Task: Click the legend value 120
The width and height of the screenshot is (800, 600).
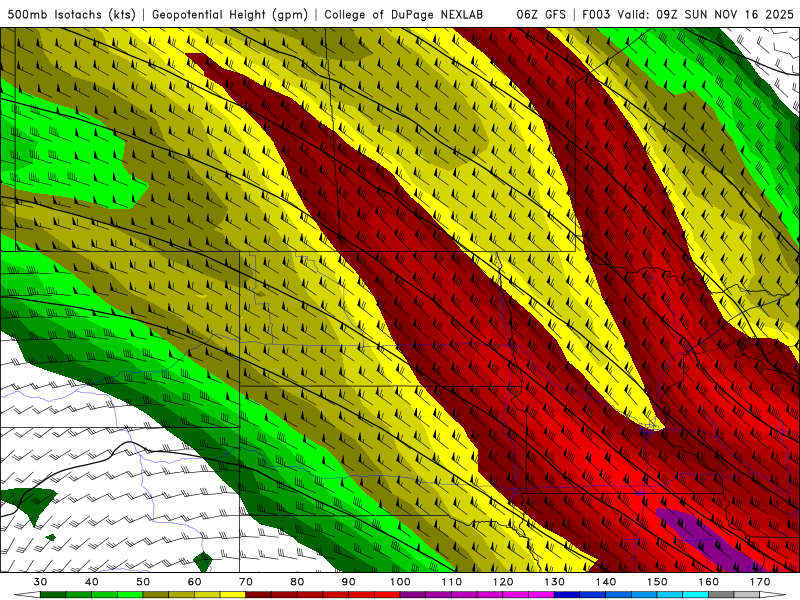Action: pos(503,582)
